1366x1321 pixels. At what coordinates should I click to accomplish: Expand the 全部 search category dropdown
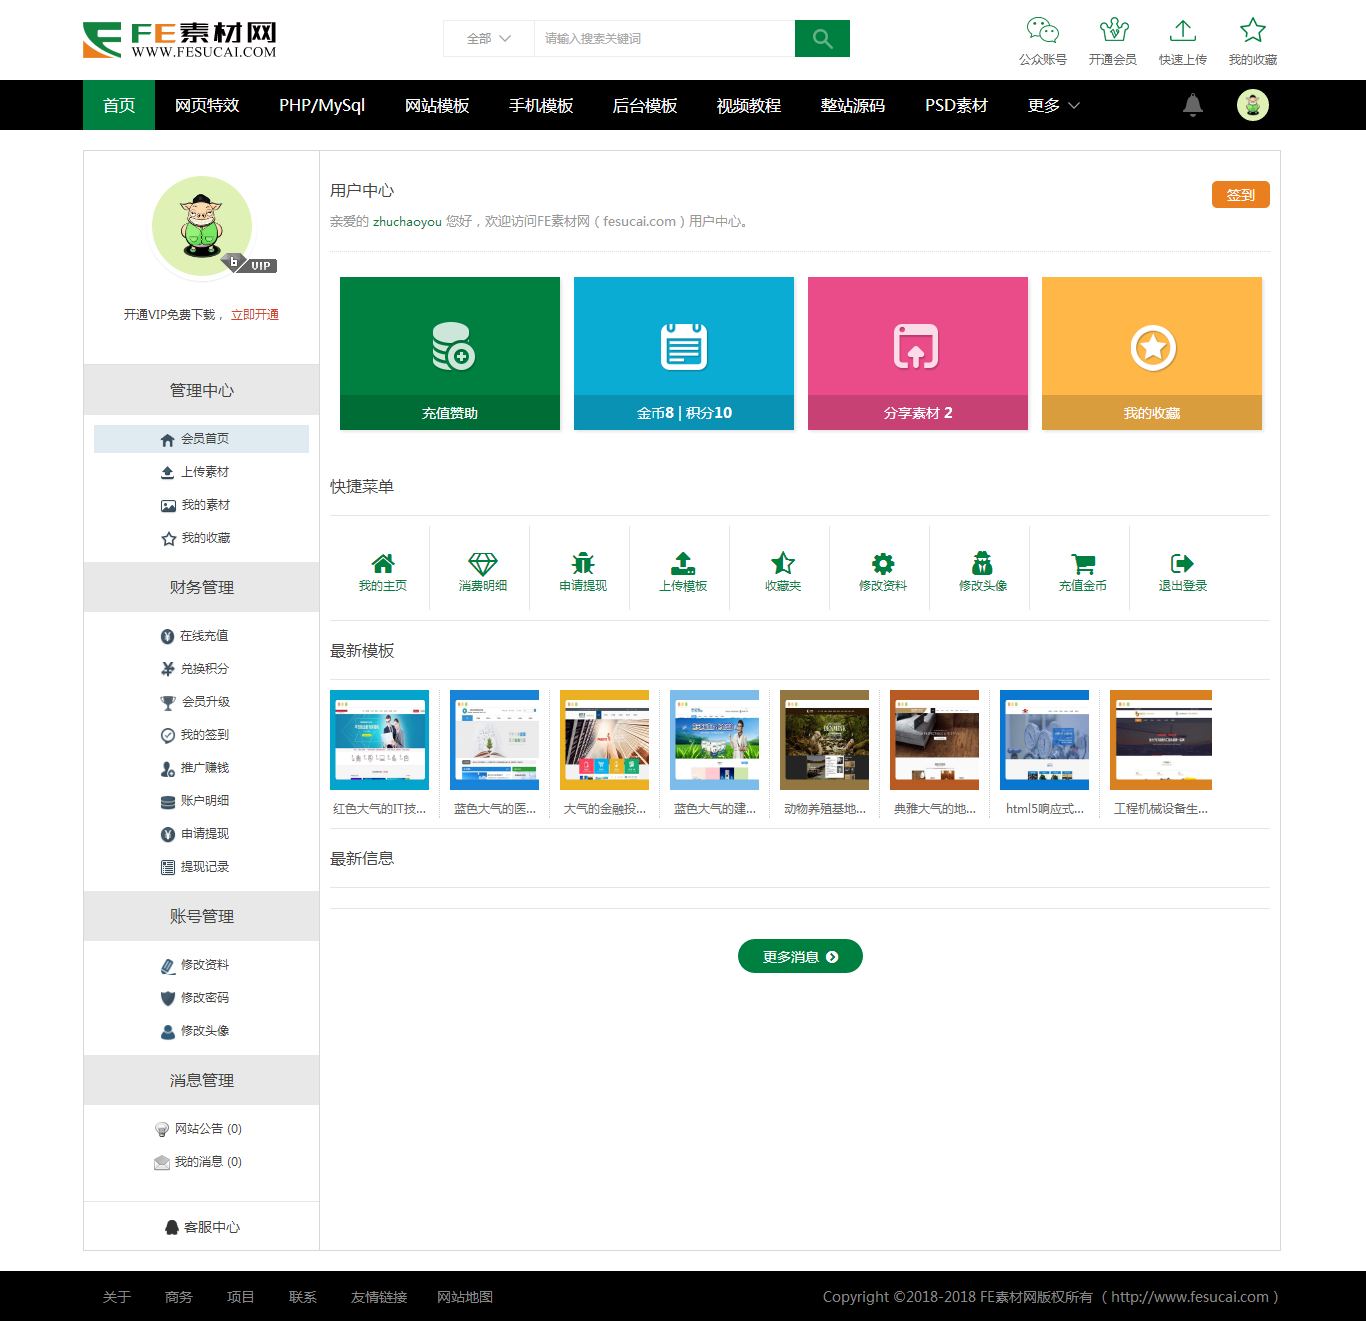tap(489, 39)
